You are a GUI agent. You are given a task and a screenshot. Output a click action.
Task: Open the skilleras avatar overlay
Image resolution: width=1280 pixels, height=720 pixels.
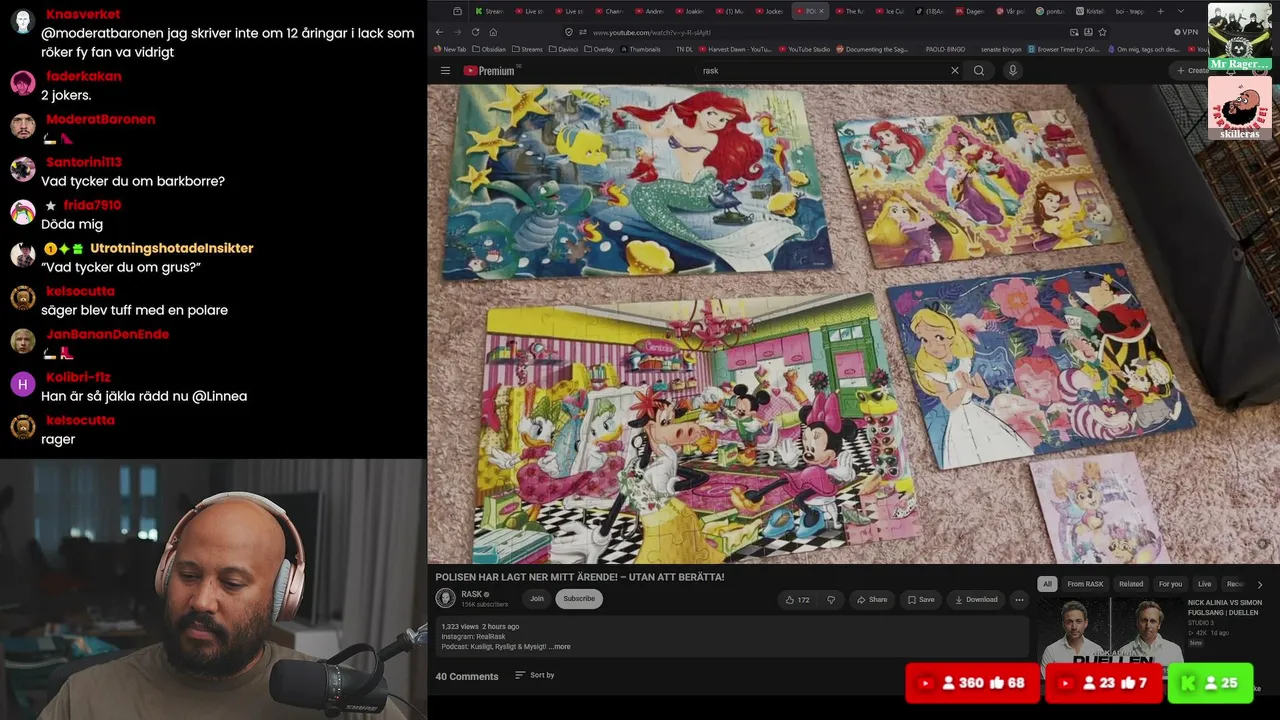pyautogui.click(x=1240, y=108)
